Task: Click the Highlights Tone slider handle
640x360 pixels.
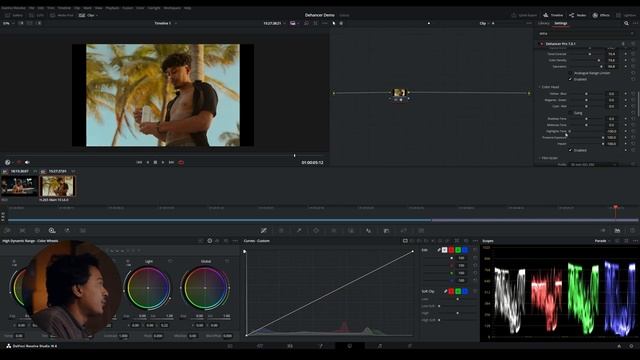Action: coord(570,131)
